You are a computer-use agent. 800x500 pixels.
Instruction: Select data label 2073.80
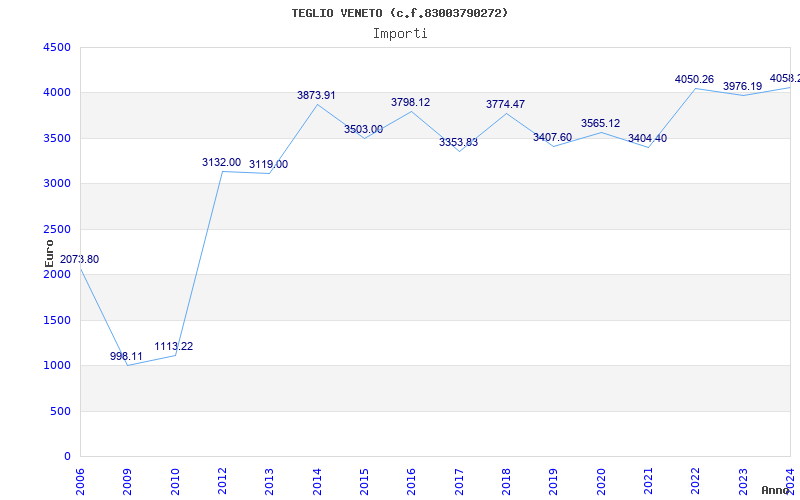pyautogui.click(x=80, y=259)
